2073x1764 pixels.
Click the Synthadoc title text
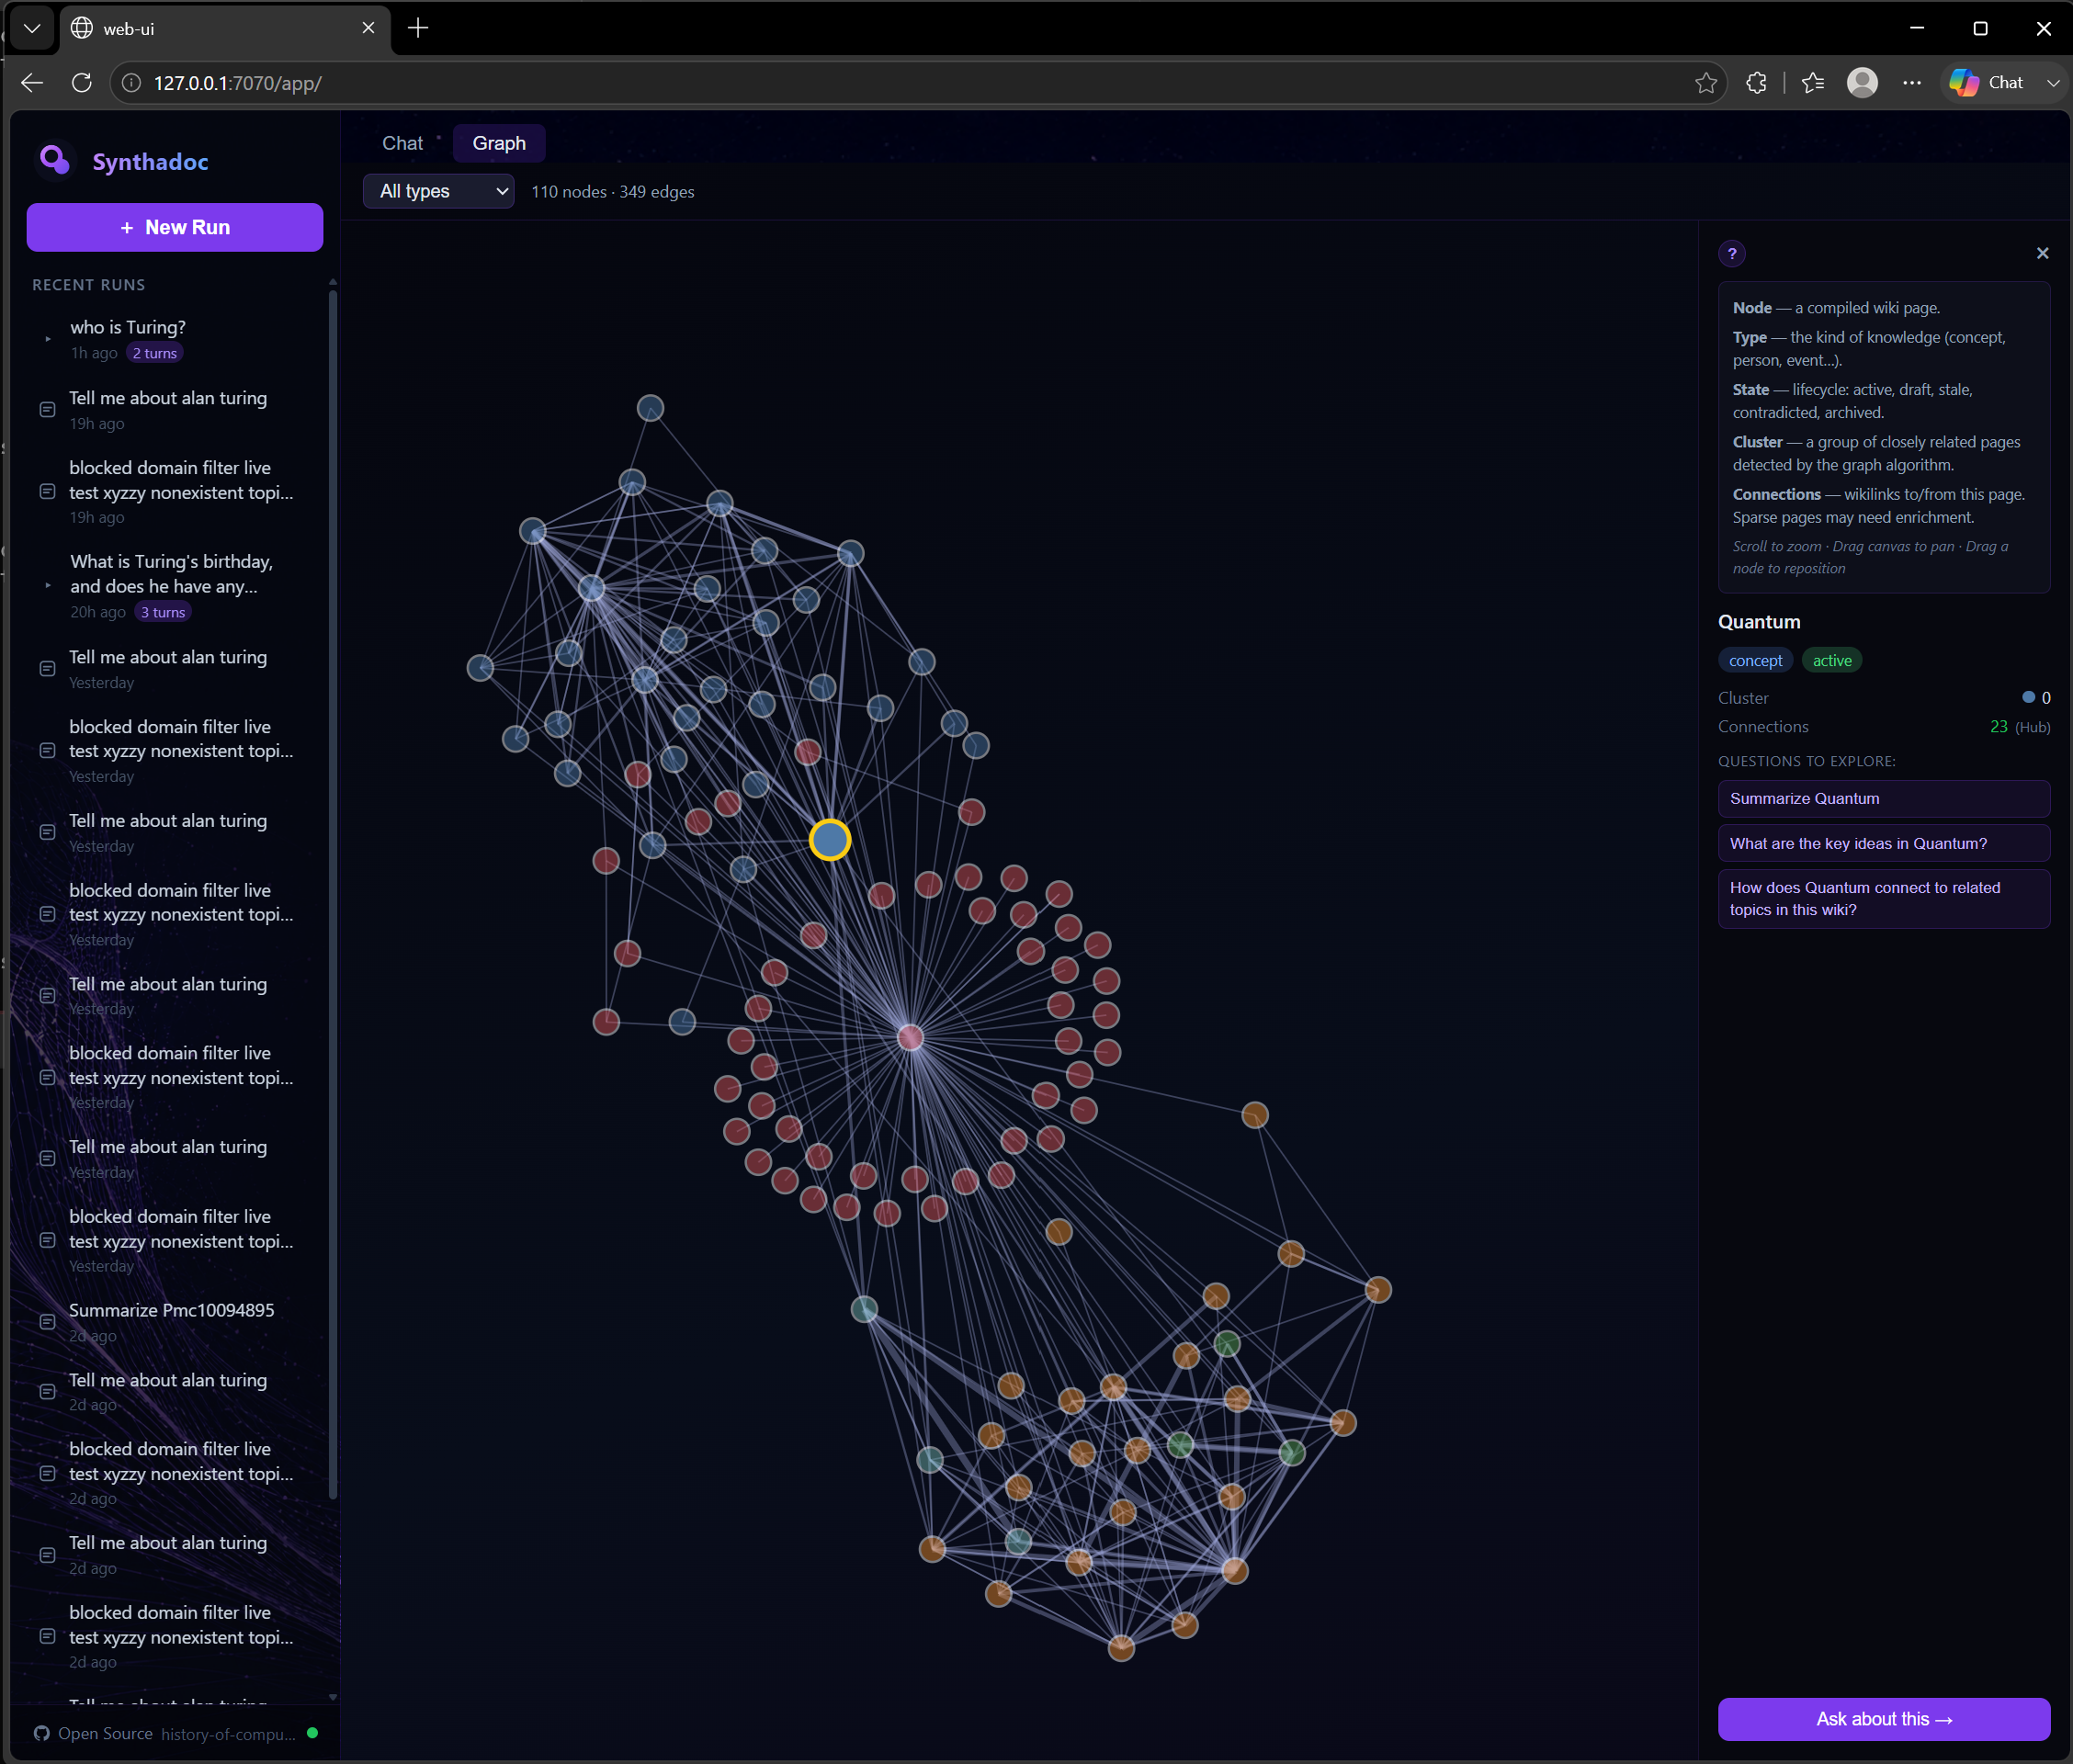(150, 161)
